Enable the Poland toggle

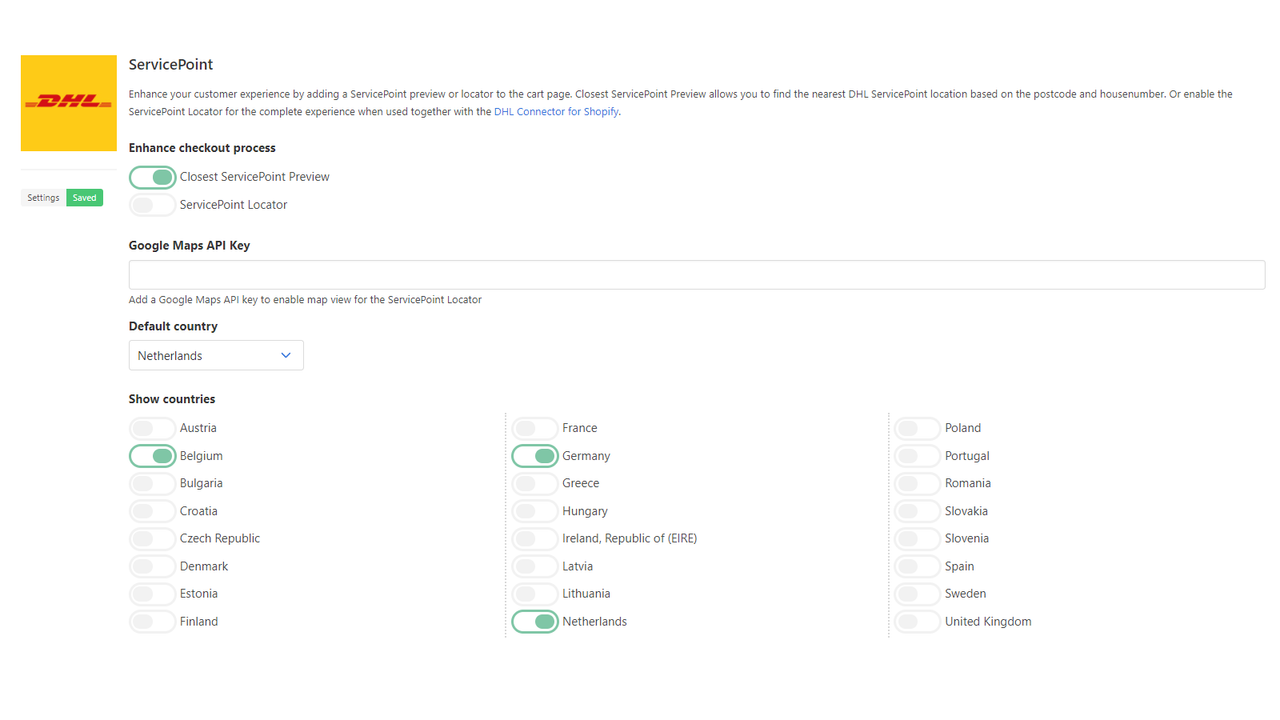[x=917, y=427]
